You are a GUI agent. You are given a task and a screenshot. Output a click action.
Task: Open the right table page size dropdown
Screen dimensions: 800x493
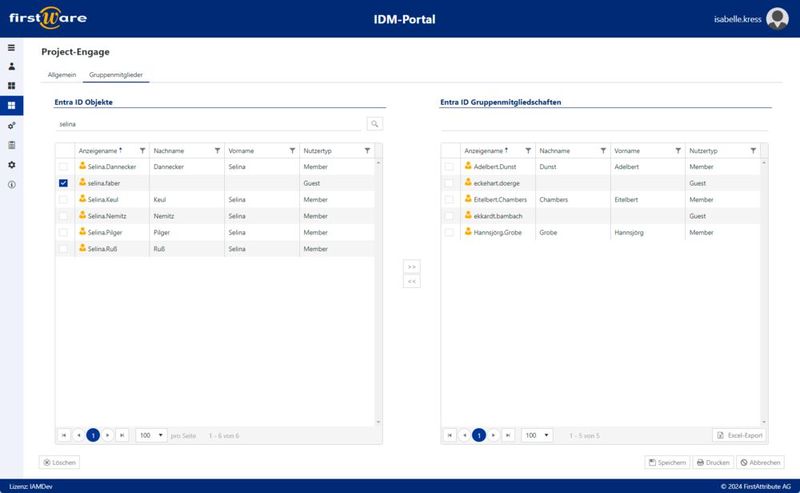[537, 435]
